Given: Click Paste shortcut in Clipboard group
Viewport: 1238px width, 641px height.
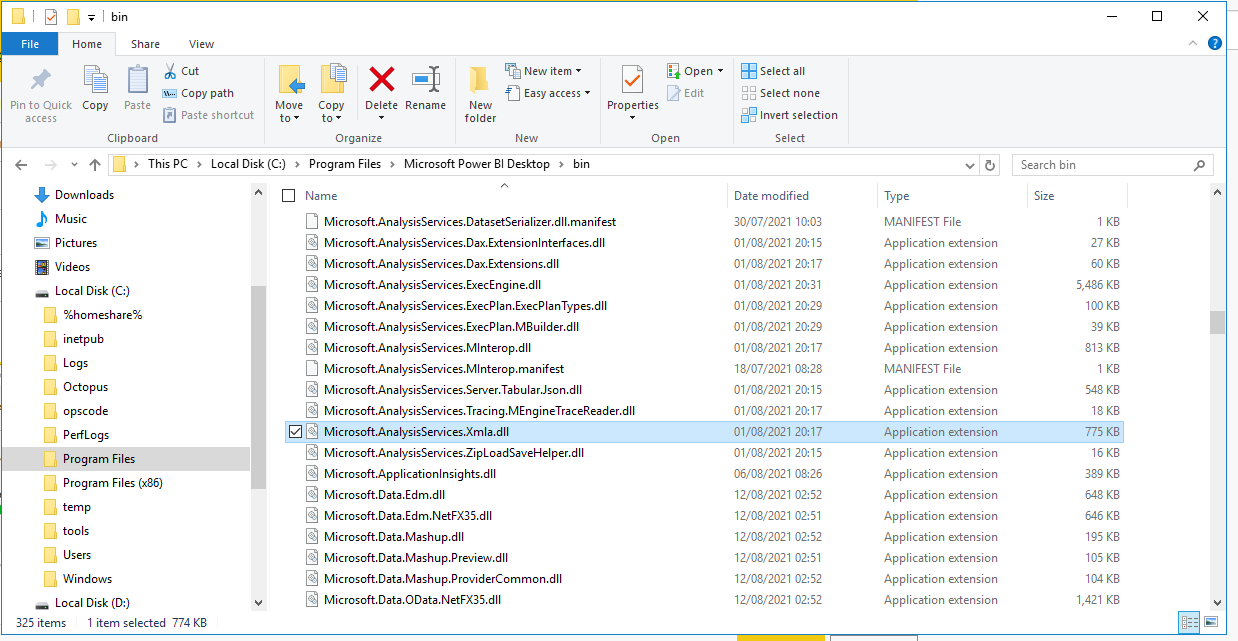Looking at the screenshot, I should [208, 115].
